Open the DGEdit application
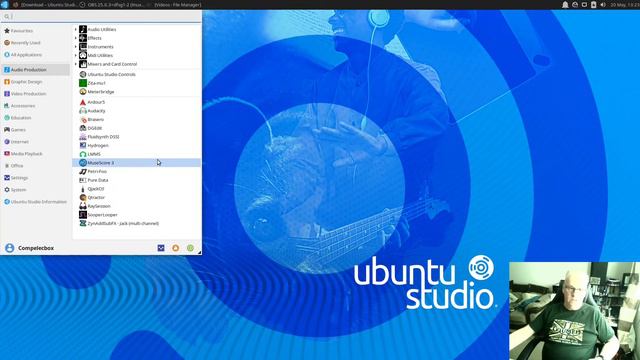640x360 pixels. pyautogui.click(x=137, y=128)
